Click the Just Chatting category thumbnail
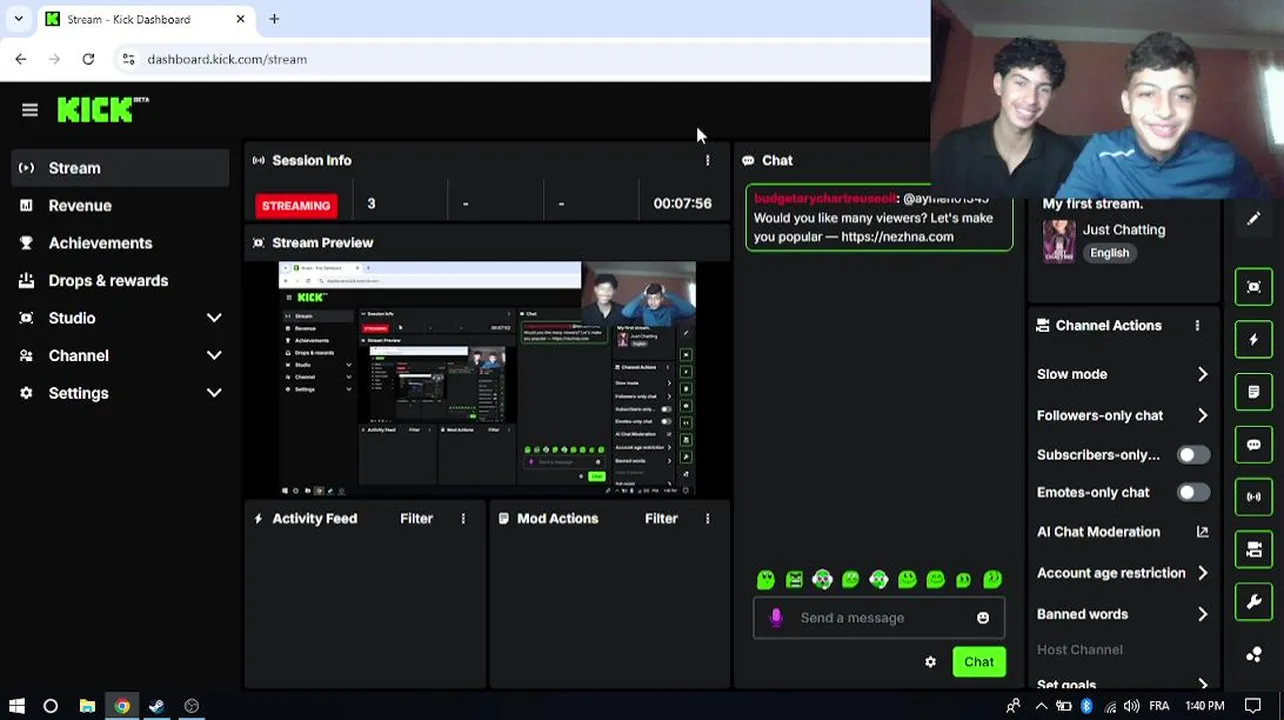The image size is (1284, 720). pyautogui.click(x=1059, y=241)
